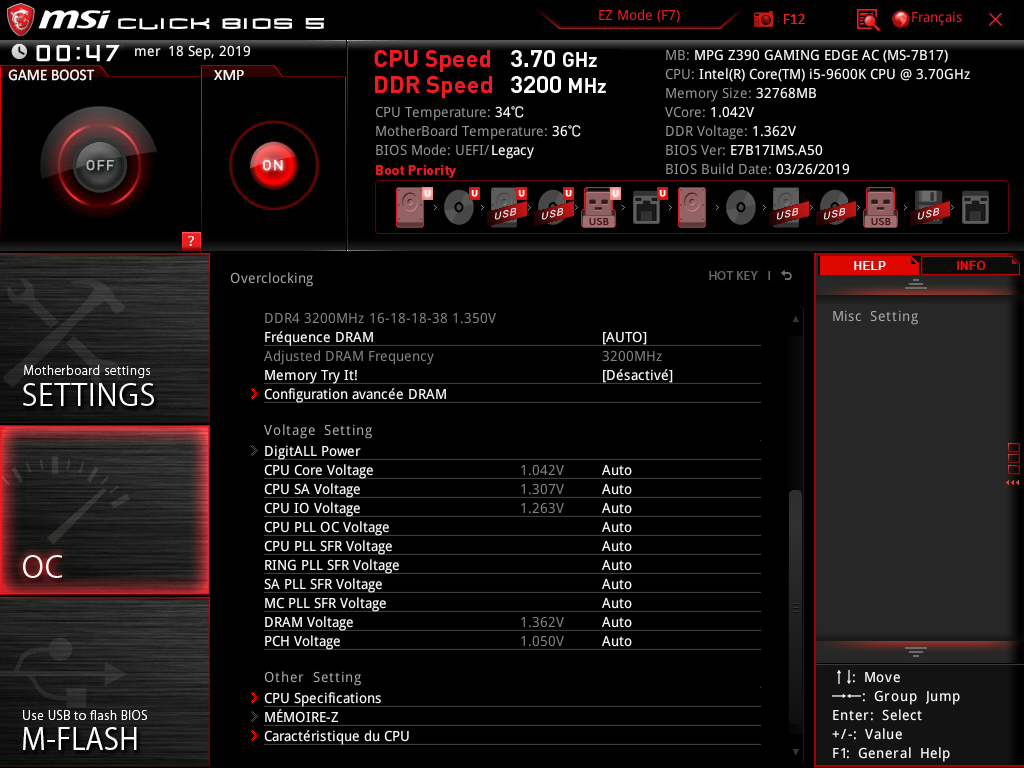The width and height of the screenshot is (1024, 768).
Task: Click the settings list scrollbar thumb
Action: pyautogui.click(x=795, y=605)
